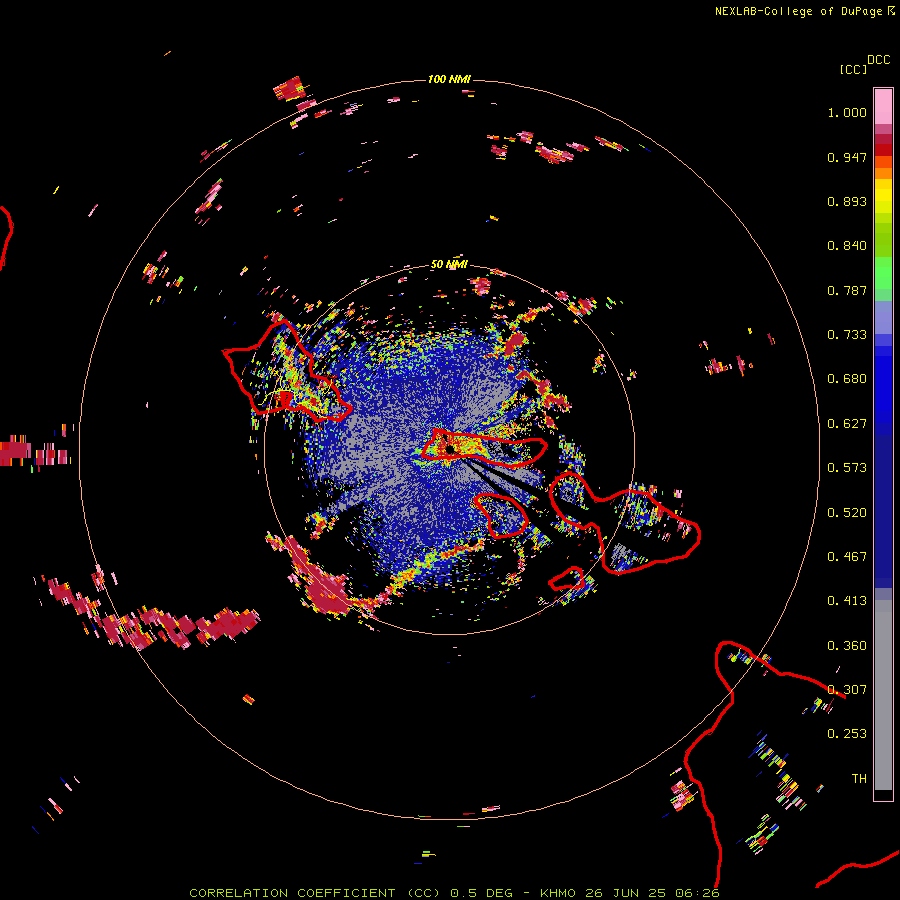Click the NEXLAB-College of DuPage watermark text
Viewport: 900px width, 900px height.
(798, 11)
